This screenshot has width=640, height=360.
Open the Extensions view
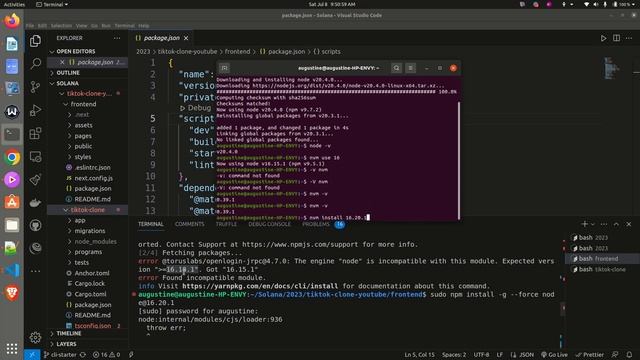[x=36, y=133]
